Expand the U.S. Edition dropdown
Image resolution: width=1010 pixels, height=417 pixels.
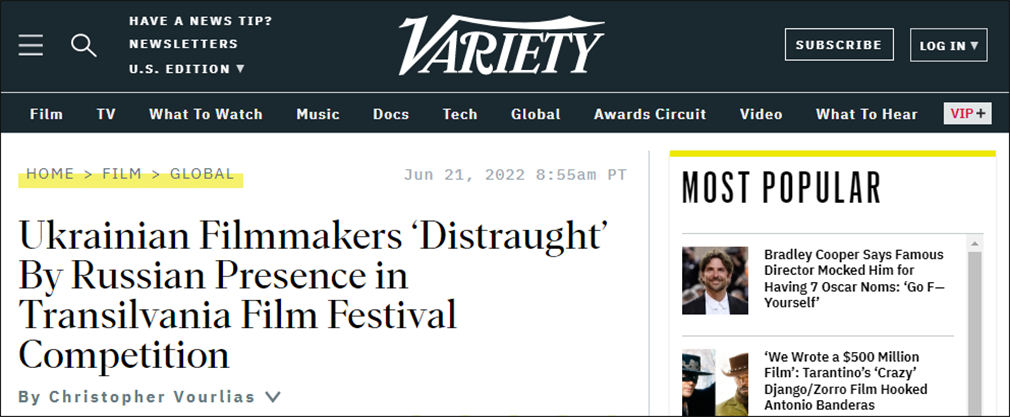pos(187,69)
